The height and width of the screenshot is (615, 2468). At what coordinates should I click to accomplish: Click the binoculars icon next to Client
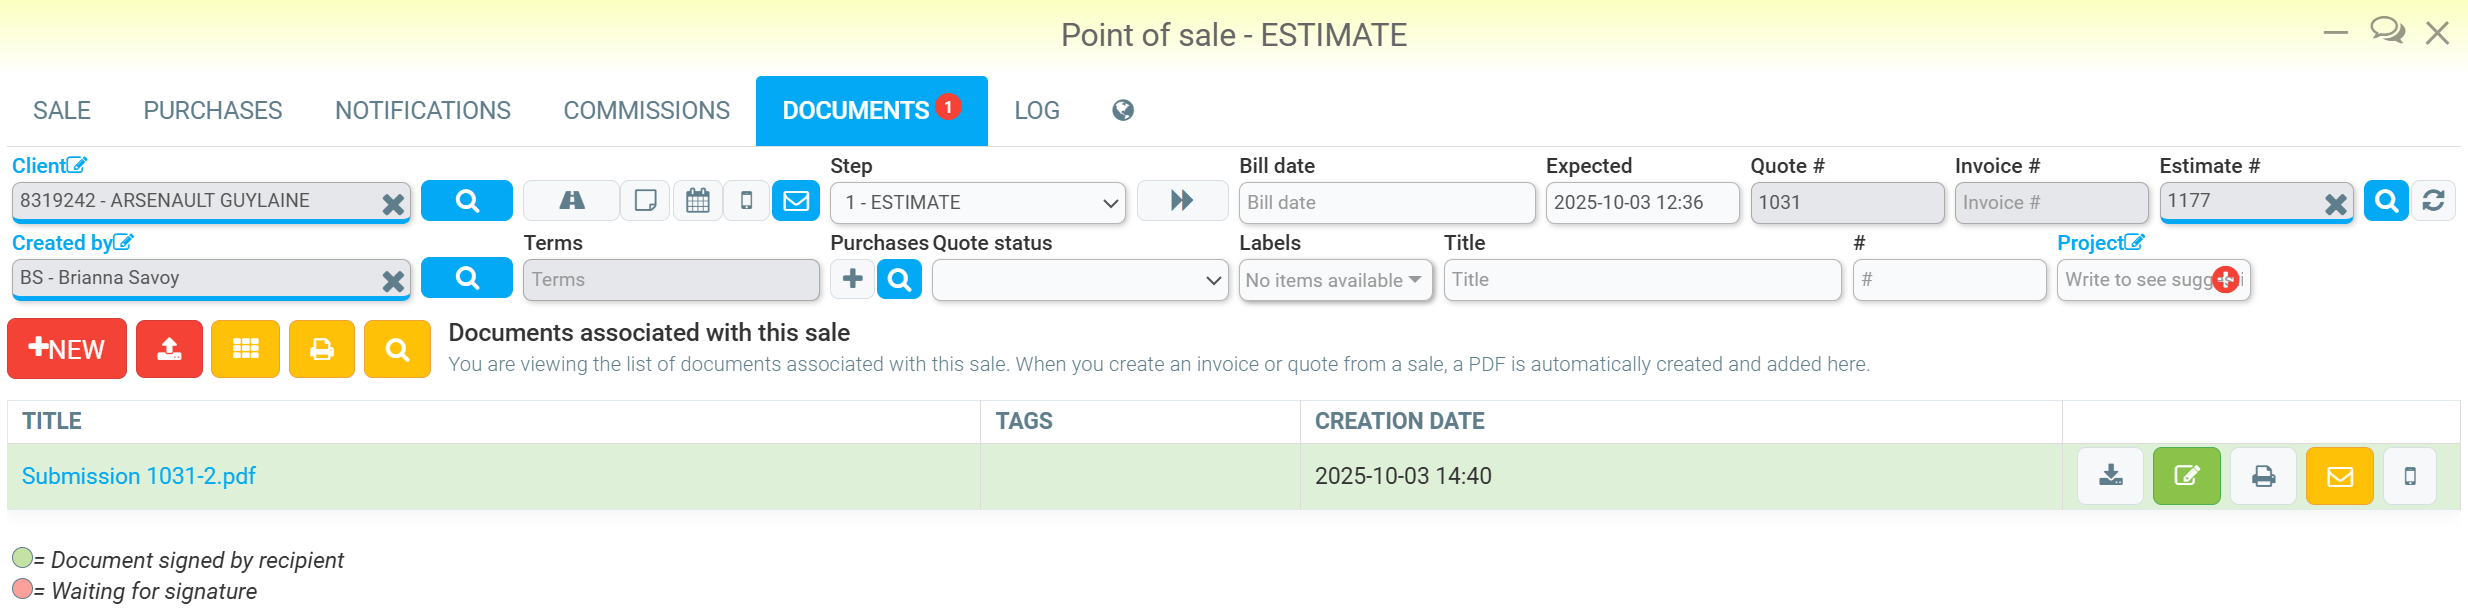(571, 201)
